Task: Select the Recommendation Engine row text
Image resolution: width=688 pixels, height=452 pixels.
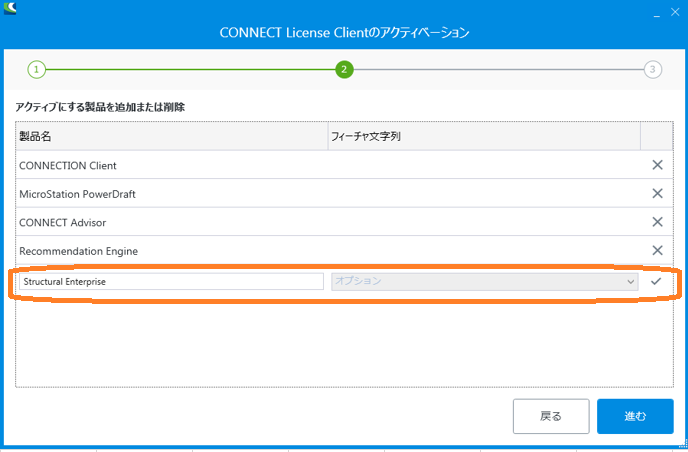Action: point(79,251)
